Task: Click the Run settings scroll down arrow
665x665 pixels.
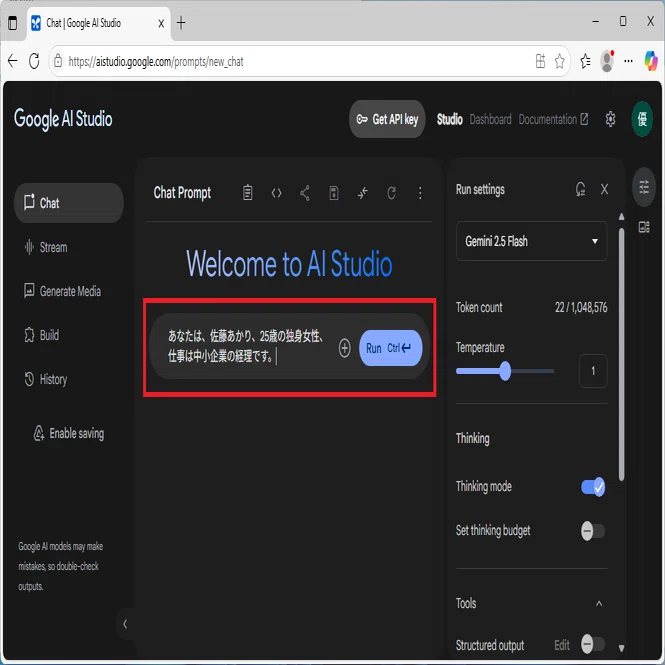Action: (621, 648)
